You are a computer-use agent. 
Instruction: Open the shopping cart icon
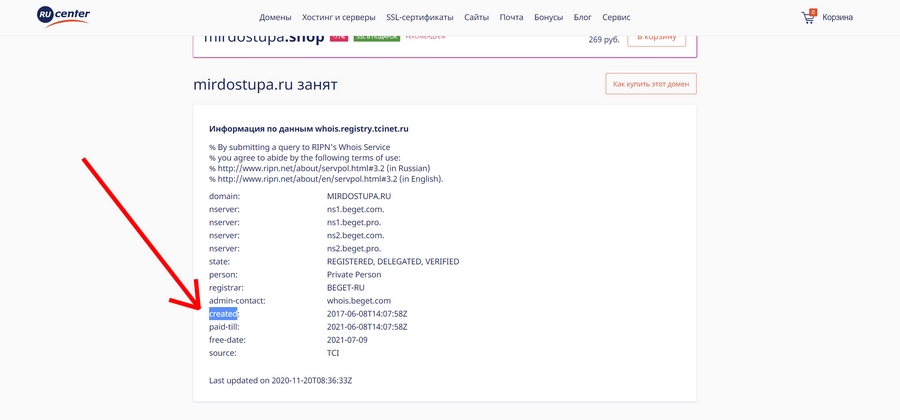click(x=808, y=17)
